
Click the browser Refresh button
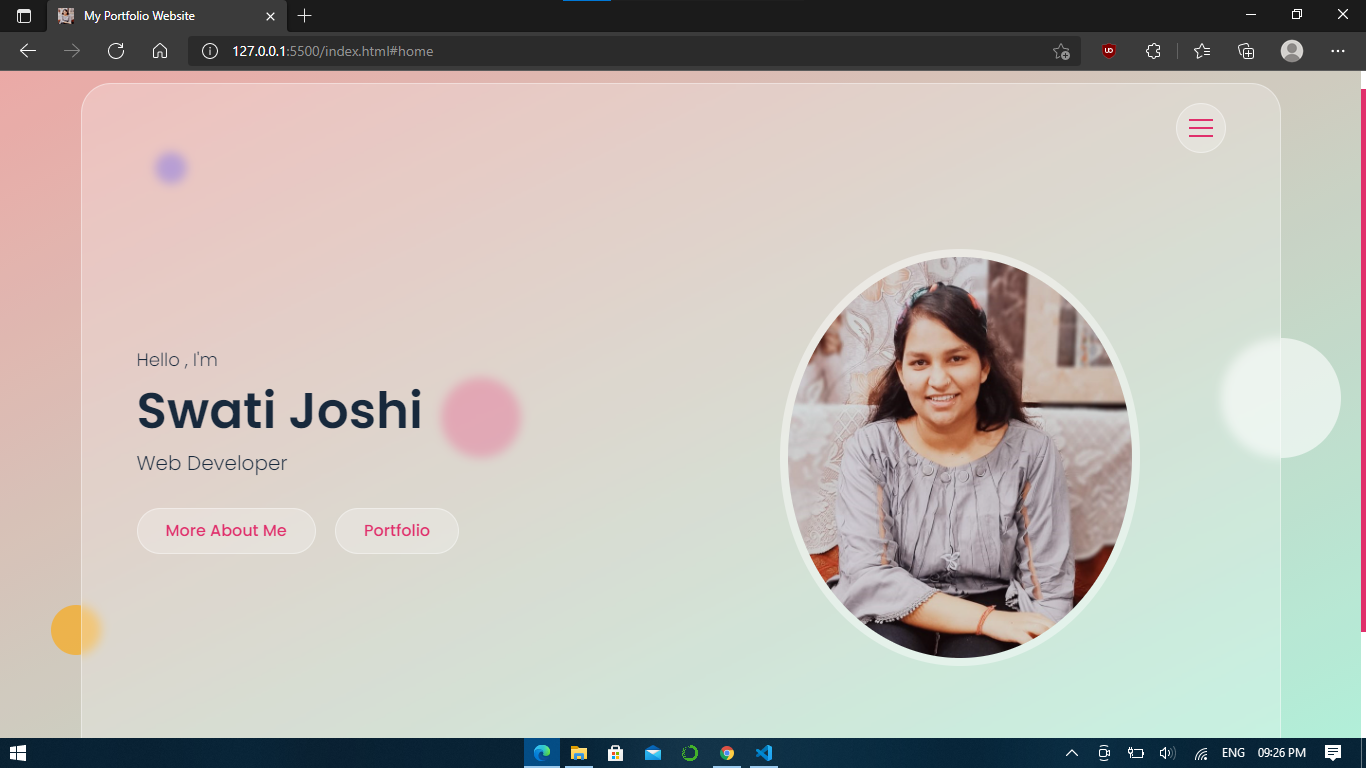point(116,51)
